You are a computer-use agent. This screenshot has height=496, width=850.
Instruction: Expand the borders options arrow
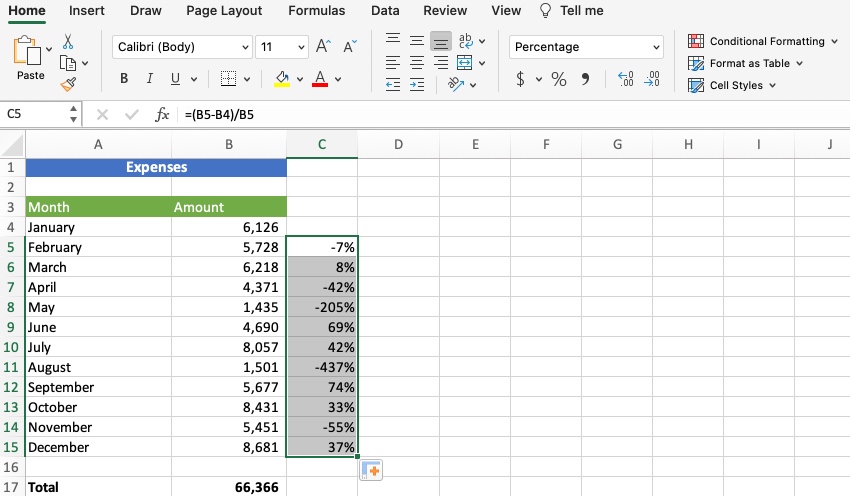[x=247, y=80]
